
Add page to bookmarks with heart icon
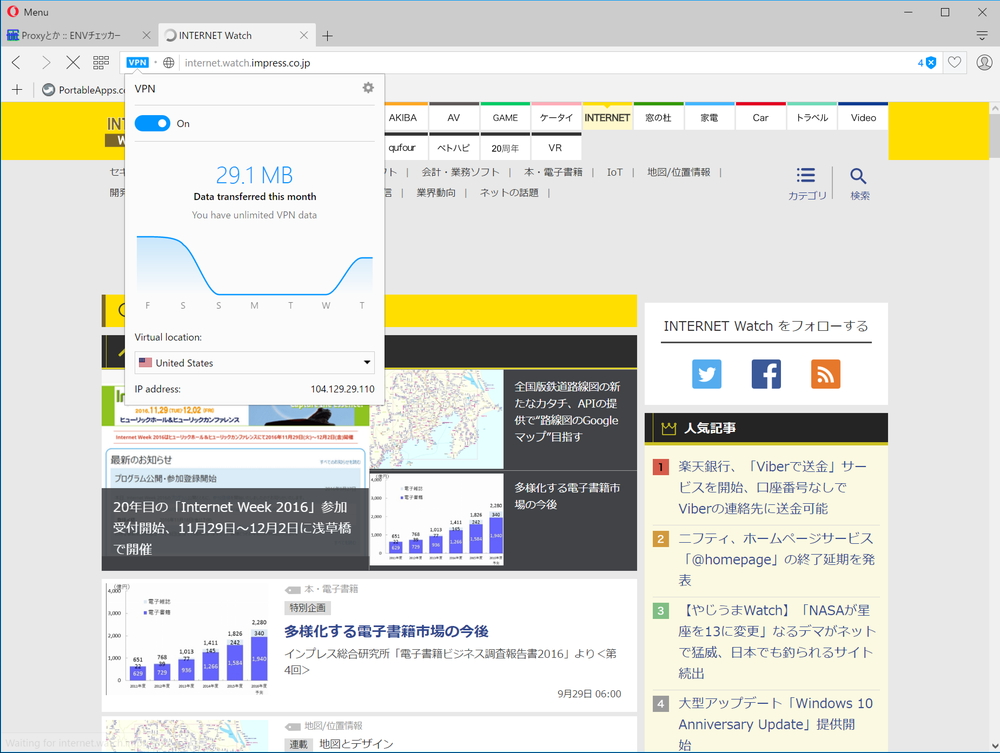(954, 62)
